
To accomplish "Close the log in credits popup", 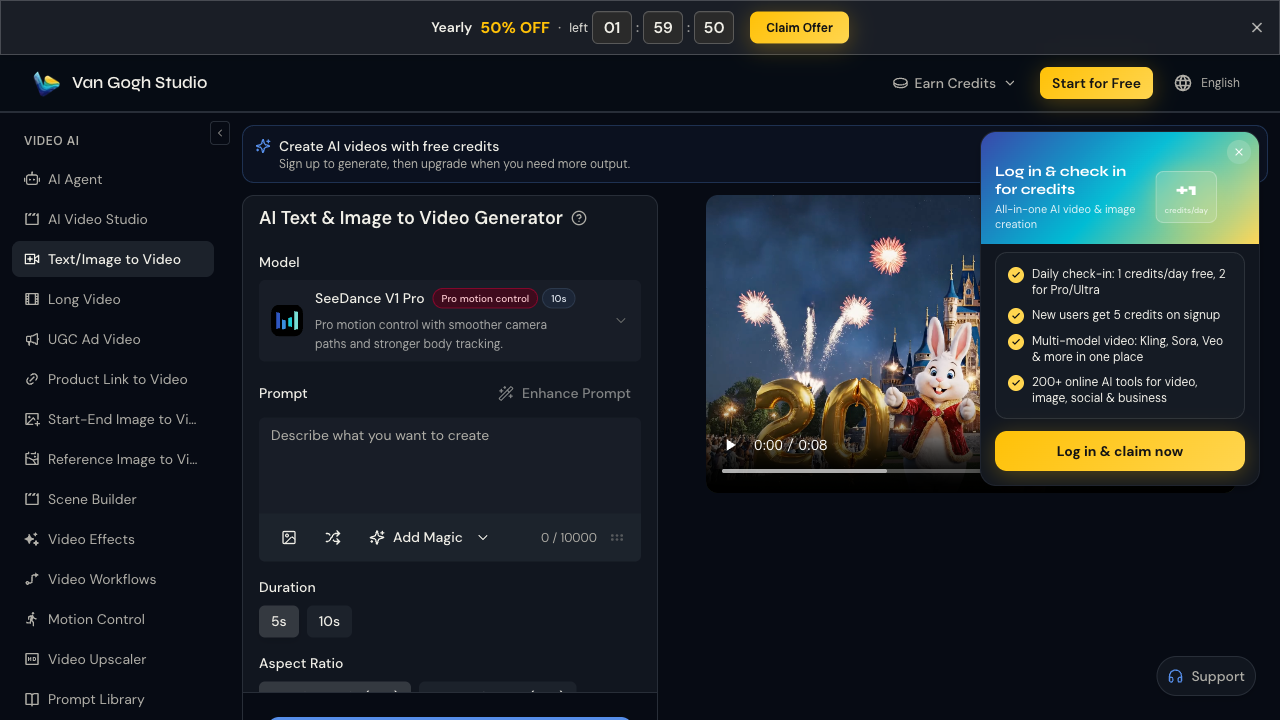I will (x=1239, y=152).
